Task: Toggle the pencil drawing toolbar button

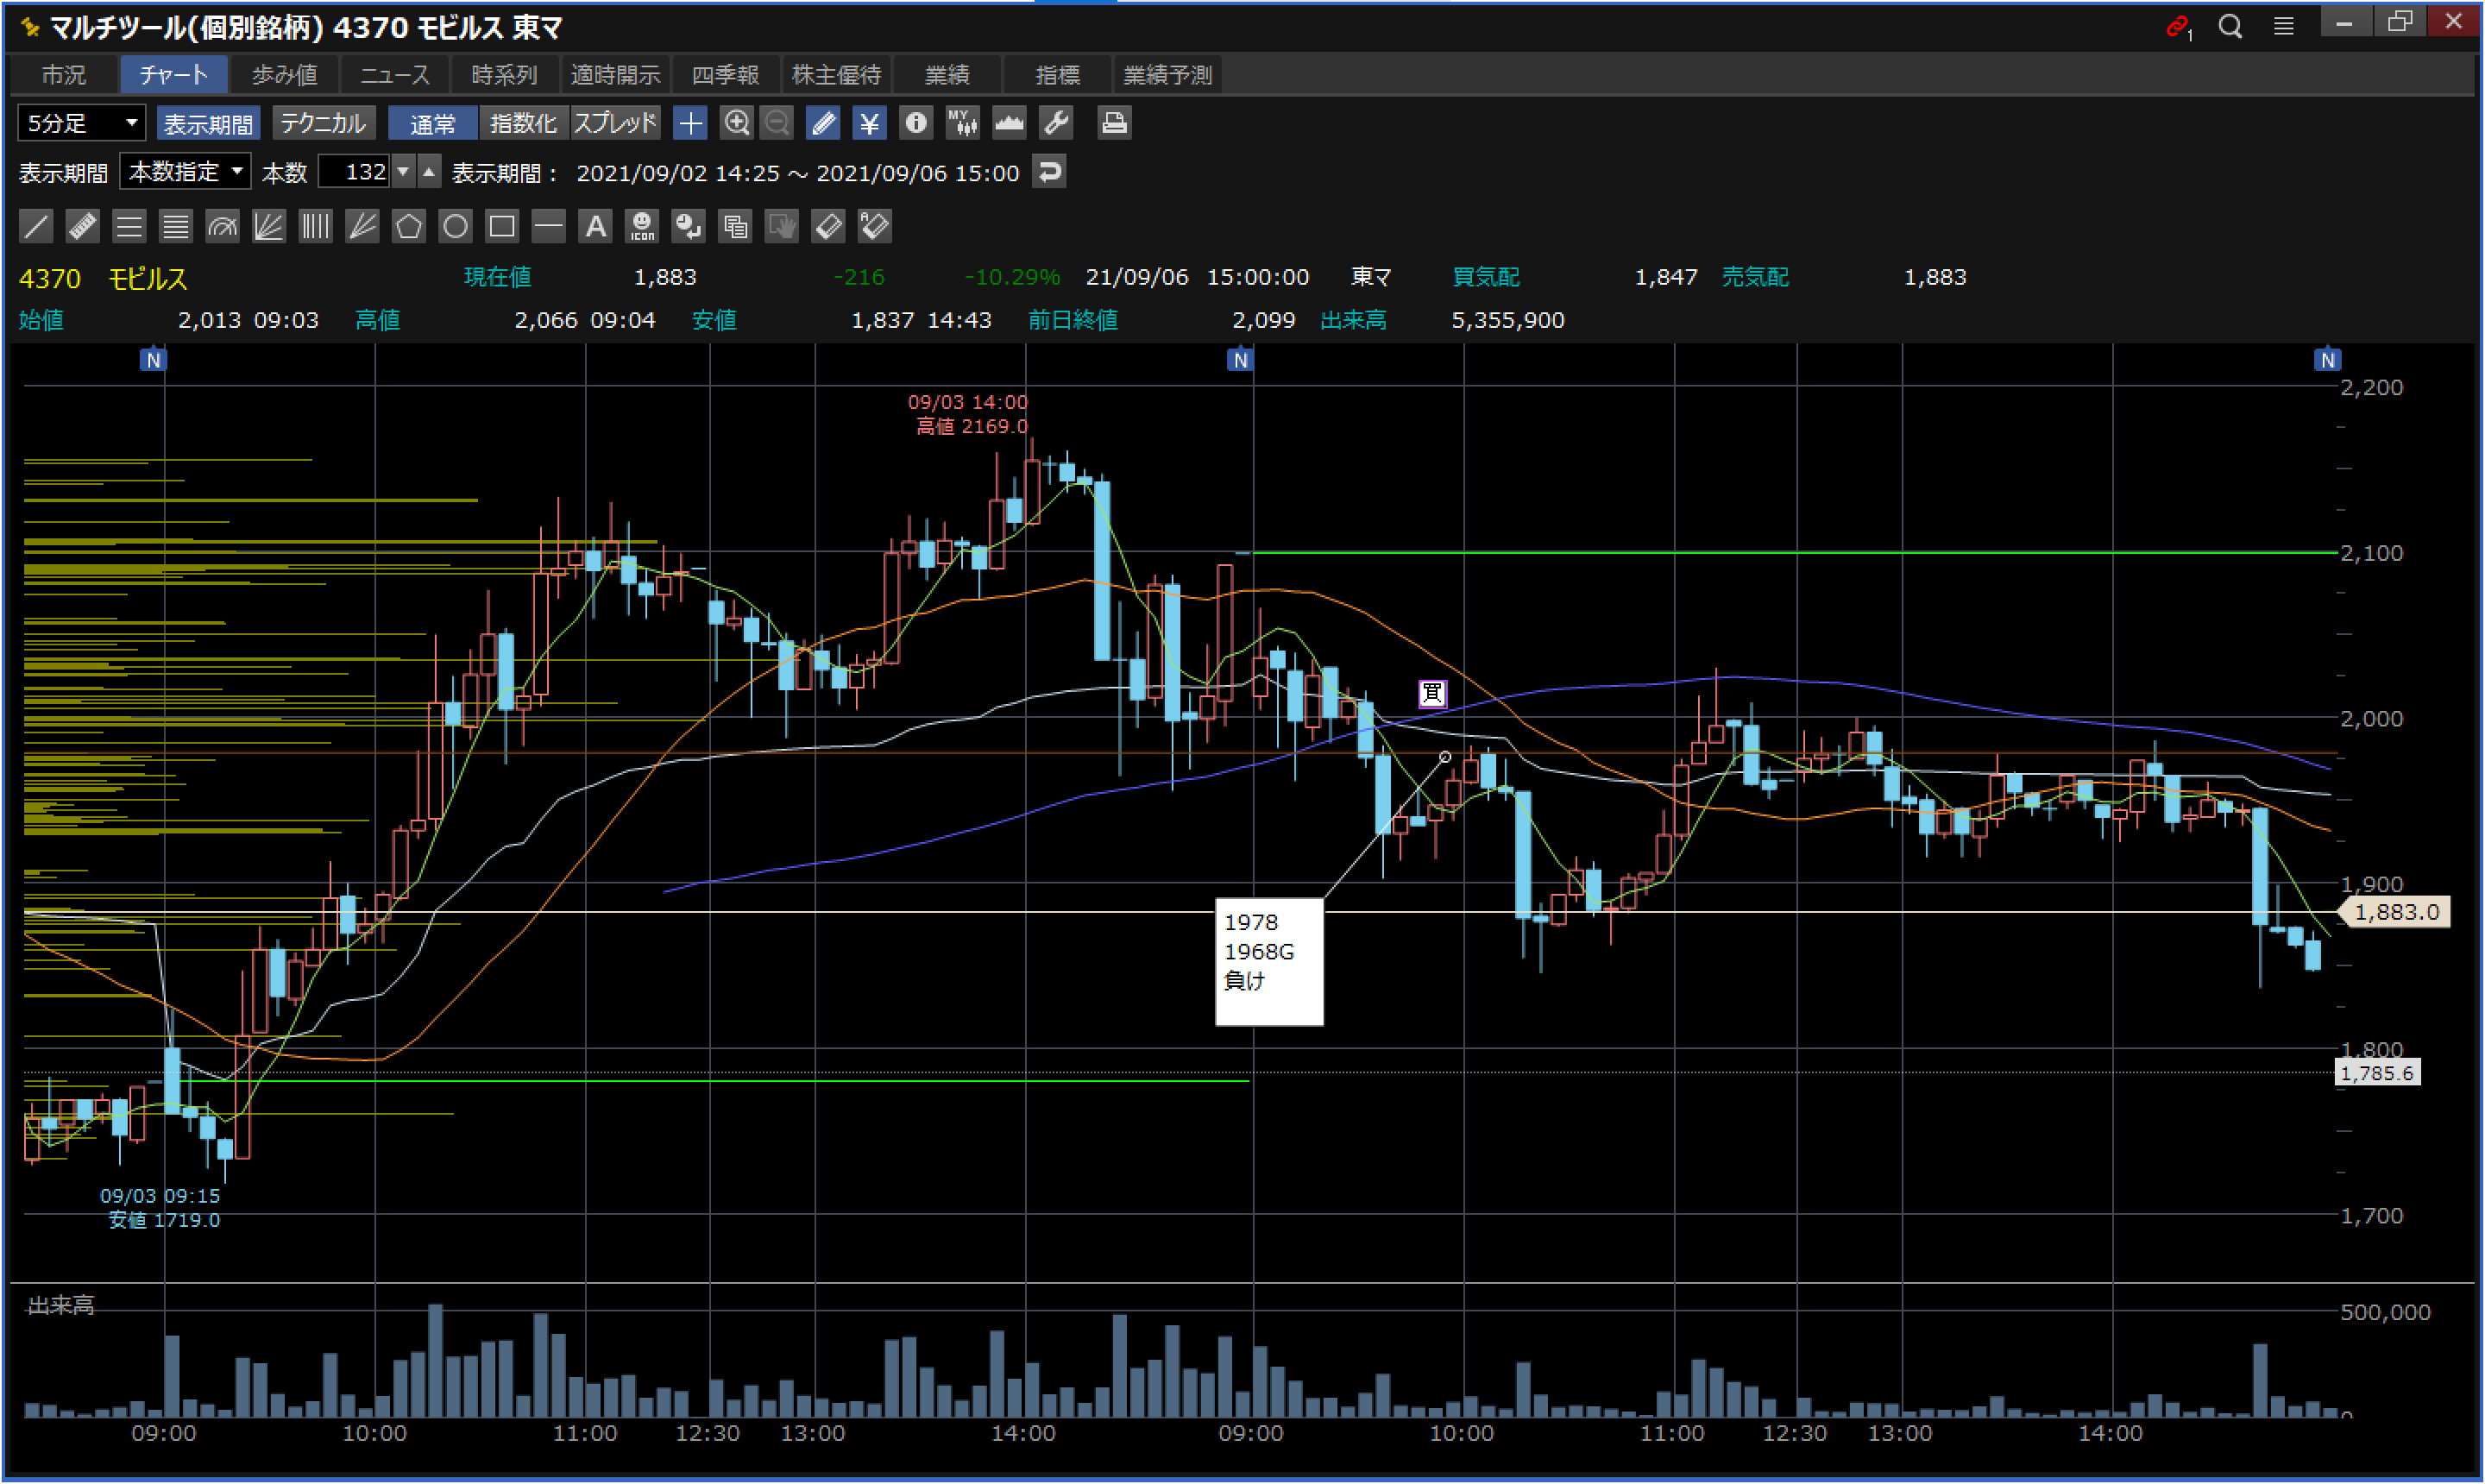Action: tap(823, 123)
